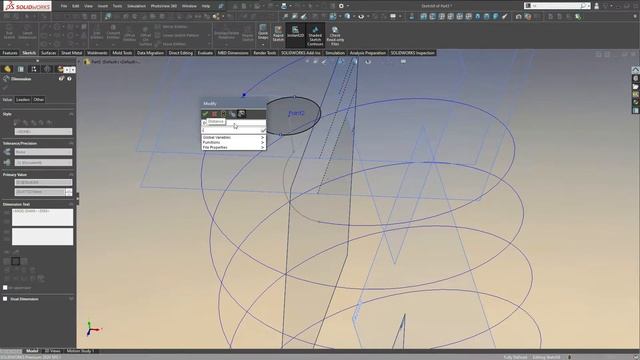Click the primary value stepper arrows
Image resolution: width=640 pixels, height=360 pixels.
69,192
